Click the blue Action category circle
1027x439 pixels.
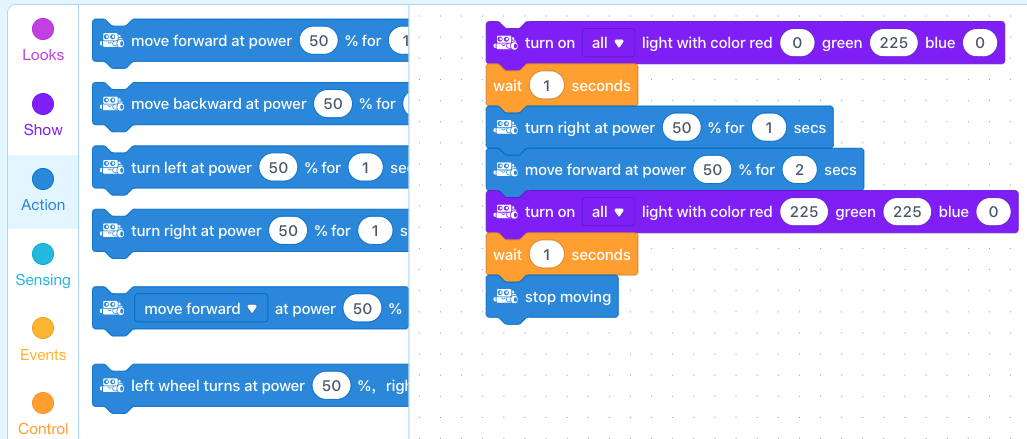click(43, 179)
